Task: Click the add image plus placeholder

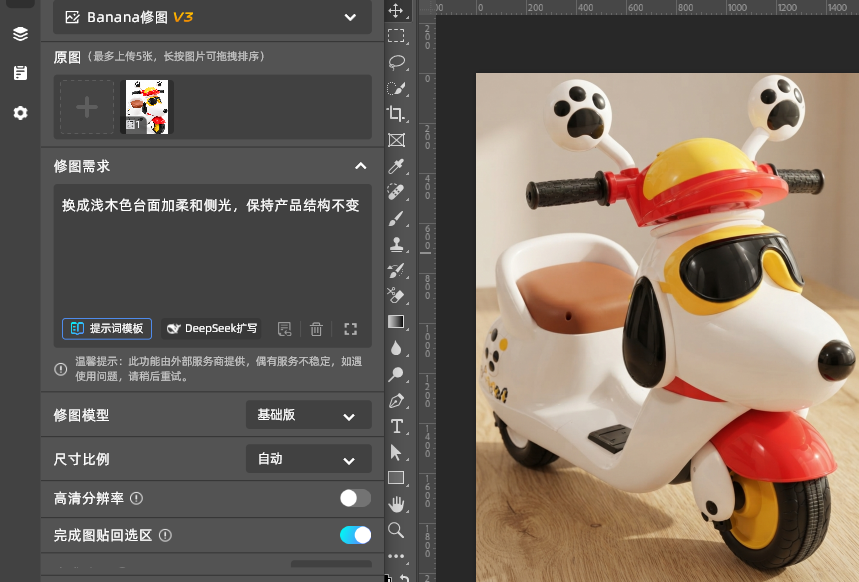Action: click(x=87, y=107)
